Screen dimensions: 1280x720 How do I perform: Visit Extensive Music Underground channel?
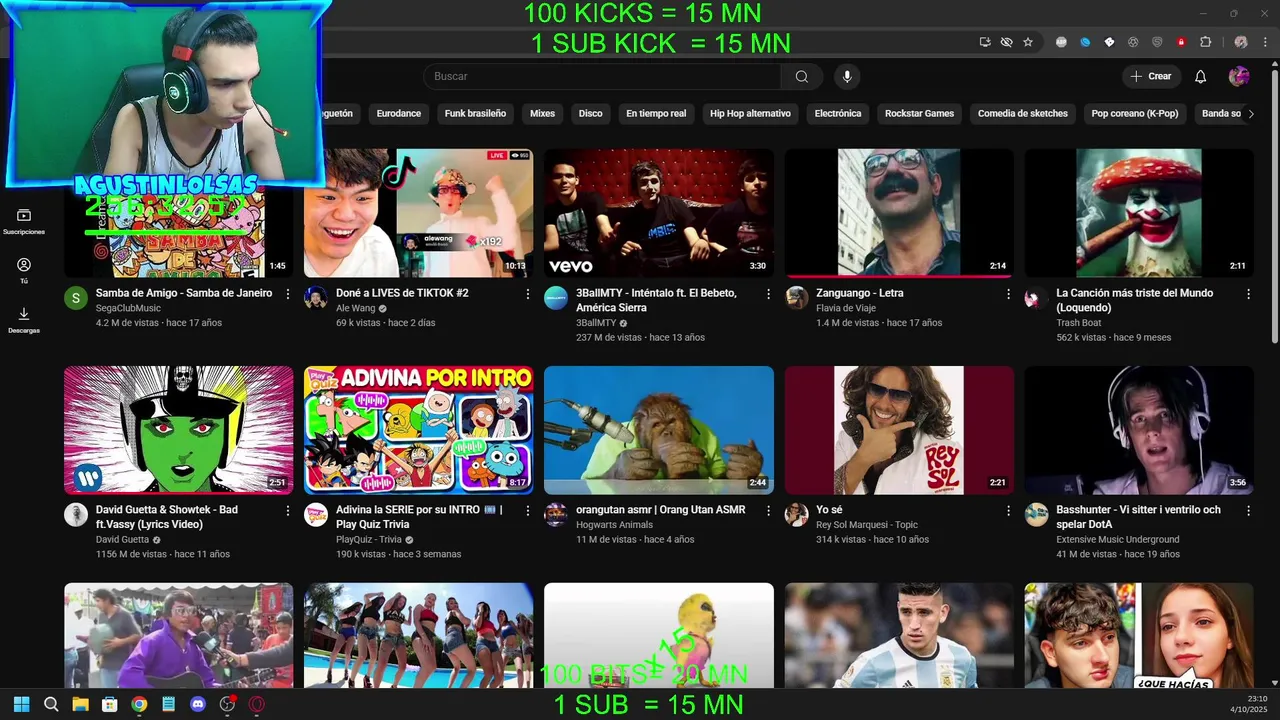coord(1117,540)
